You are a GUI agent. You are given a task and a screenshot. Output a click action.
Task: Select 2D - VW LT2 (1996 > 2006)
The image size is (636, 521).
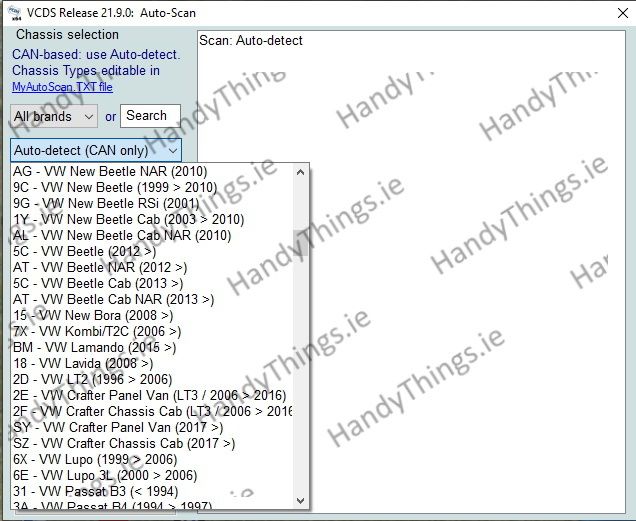click(152, 379)
